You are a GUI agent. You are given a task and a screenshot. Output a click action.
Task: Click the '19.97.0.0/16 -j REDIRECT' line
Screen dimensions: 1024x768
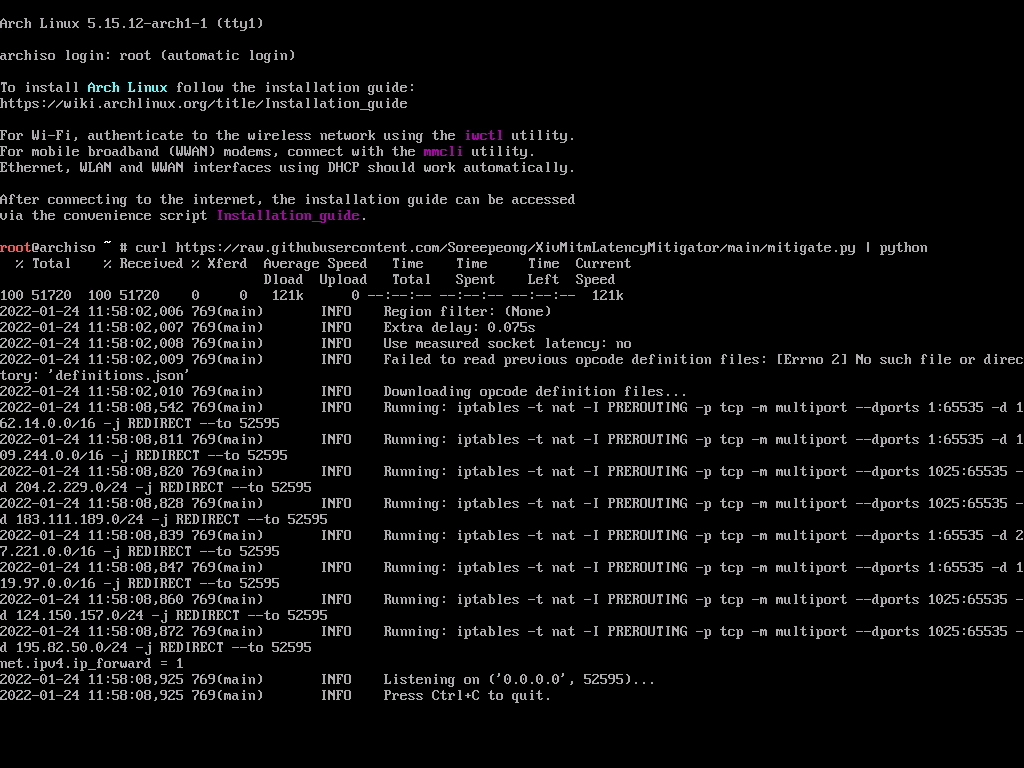tap(140, 584)
